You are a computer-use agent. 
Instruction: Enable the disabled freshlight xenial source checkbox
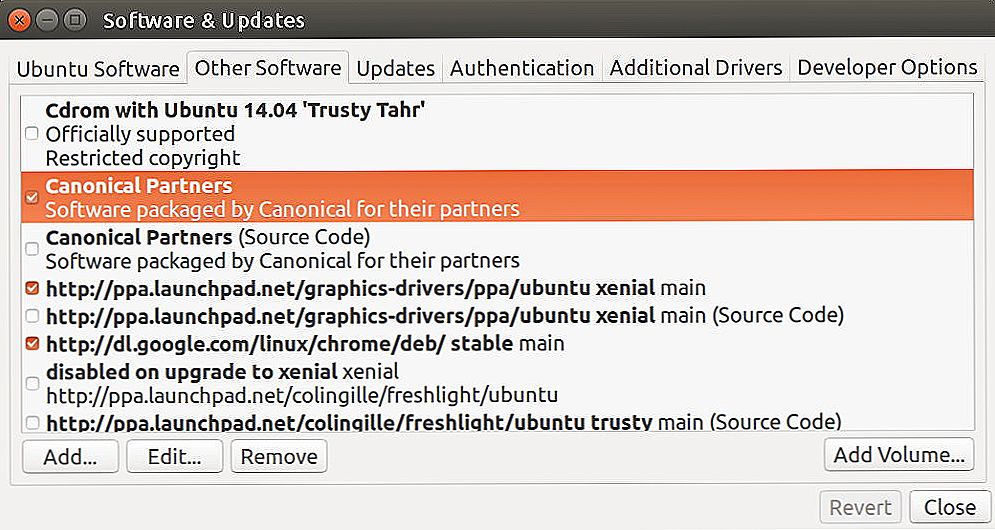point(32,383)
